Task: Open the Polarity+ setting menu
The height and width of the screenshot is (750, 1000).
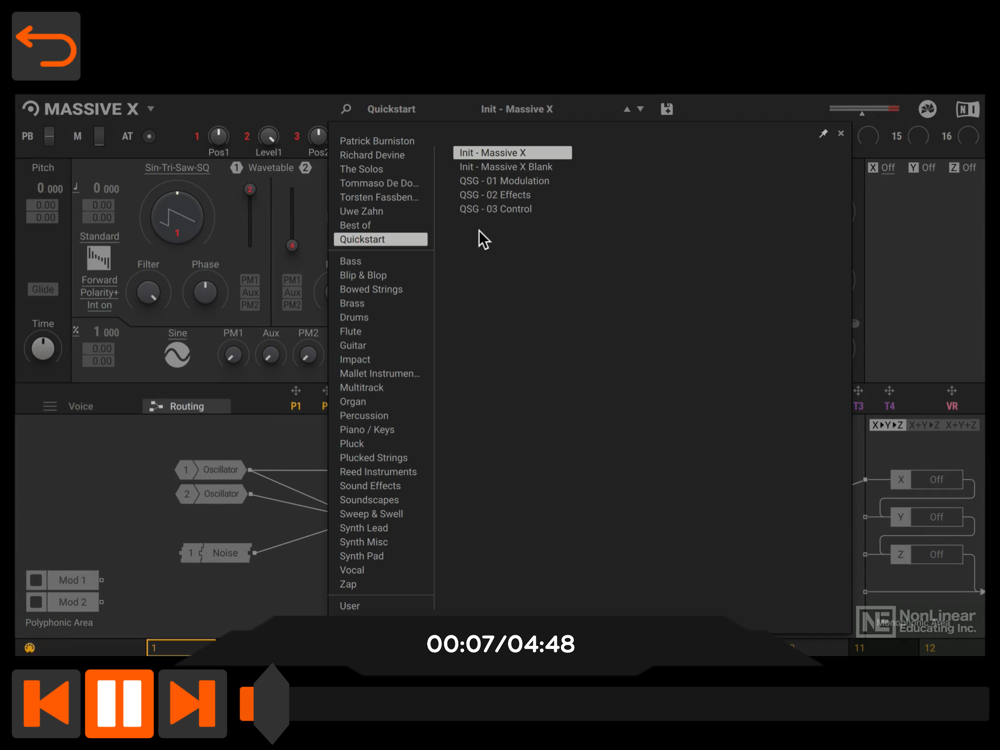Action: (99, 293)
